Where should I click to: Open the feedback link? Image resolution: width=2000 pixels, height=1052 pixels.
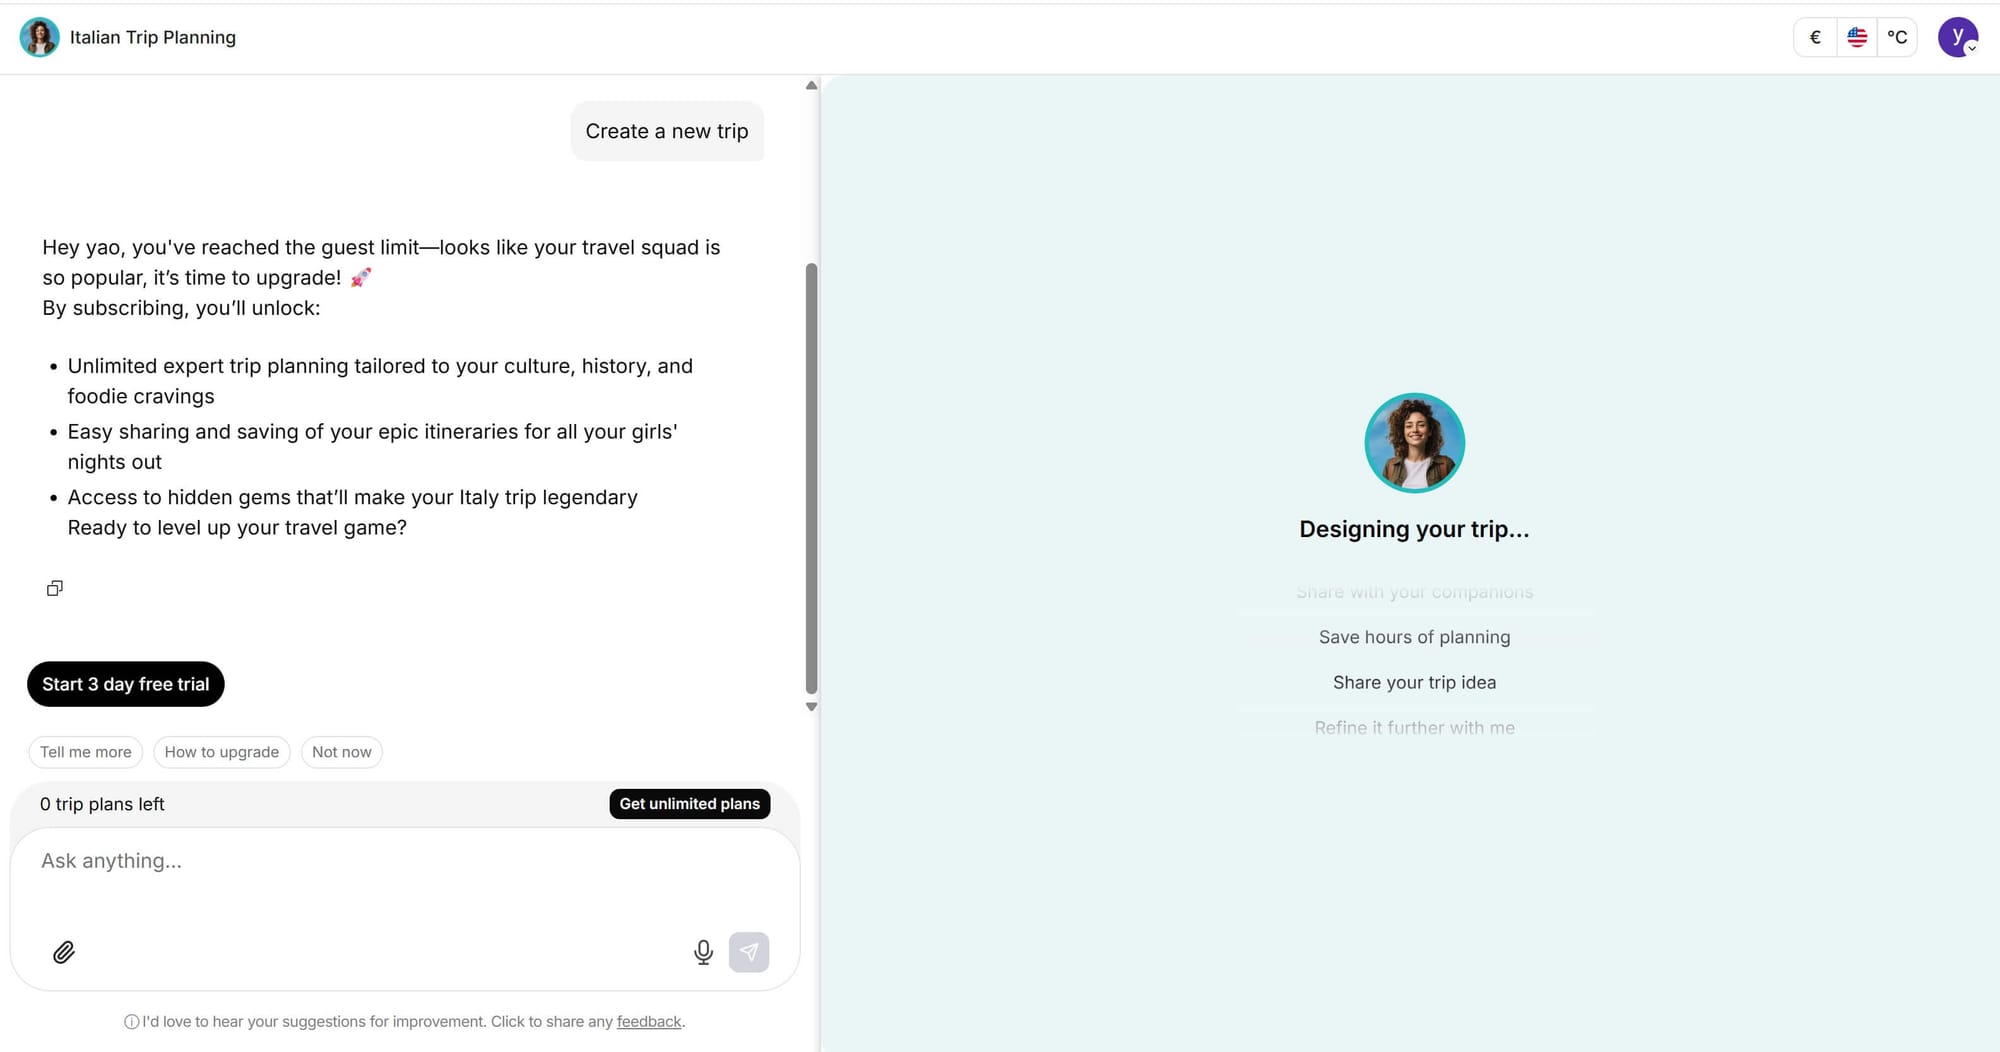[649, 1022]
